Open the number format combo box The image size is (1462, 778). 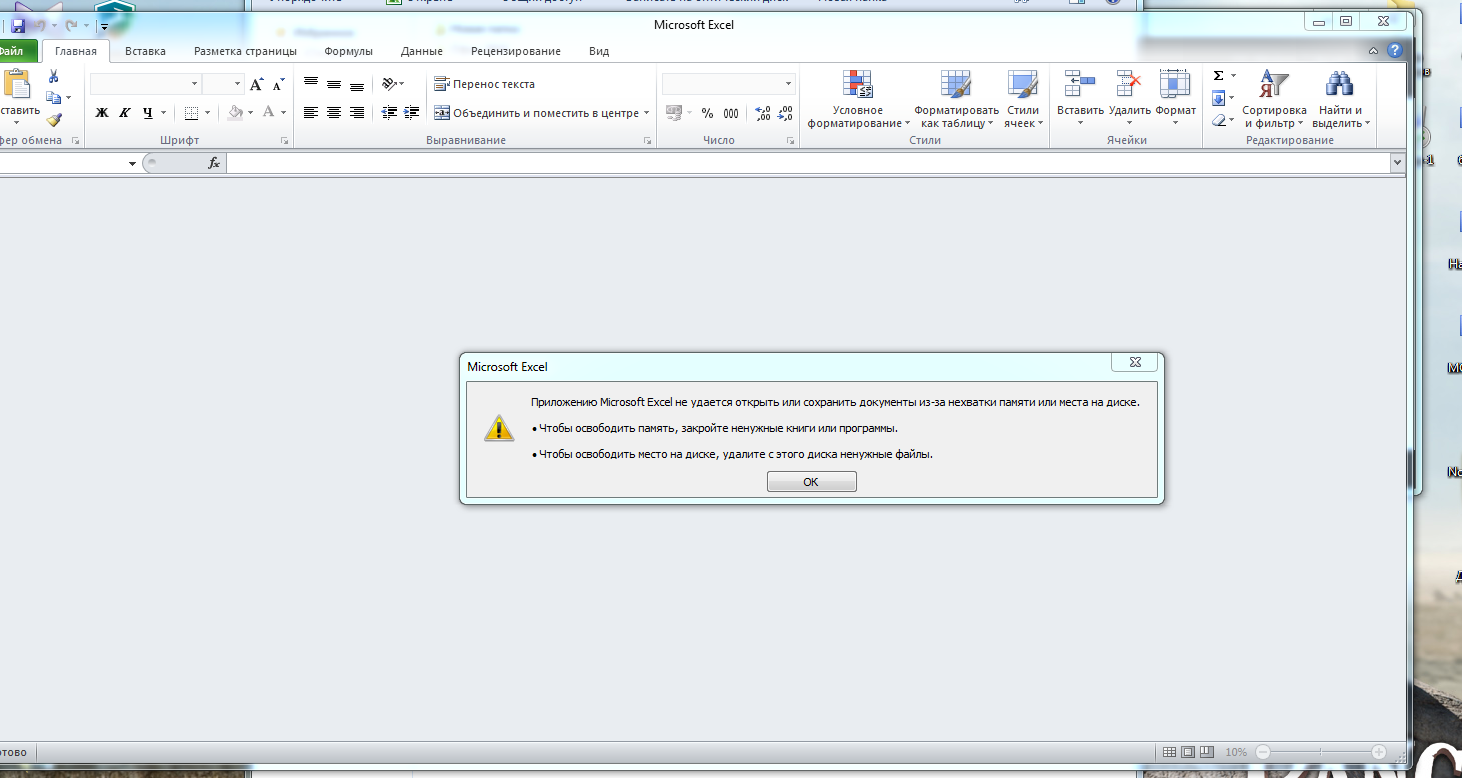(x=729, y=84)
